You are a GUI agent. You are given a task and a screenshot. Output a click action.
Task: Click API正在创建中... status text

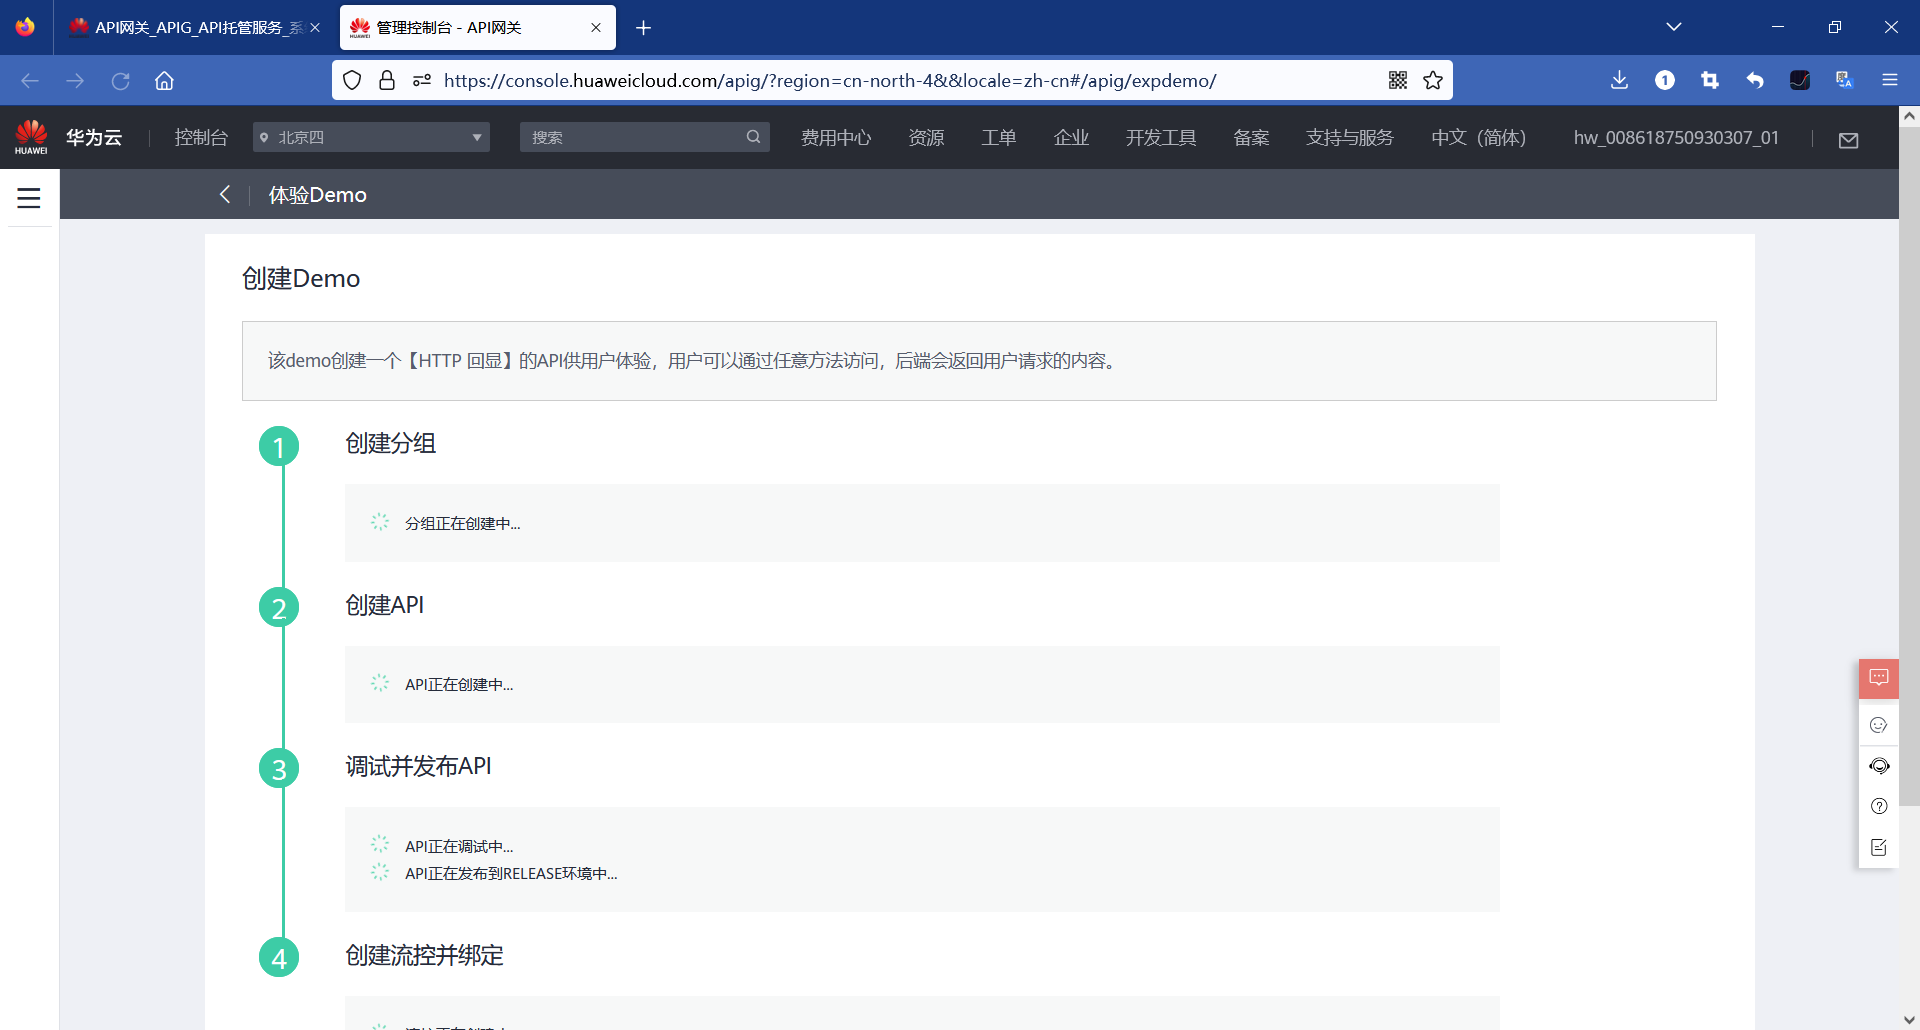click(459, 684)
